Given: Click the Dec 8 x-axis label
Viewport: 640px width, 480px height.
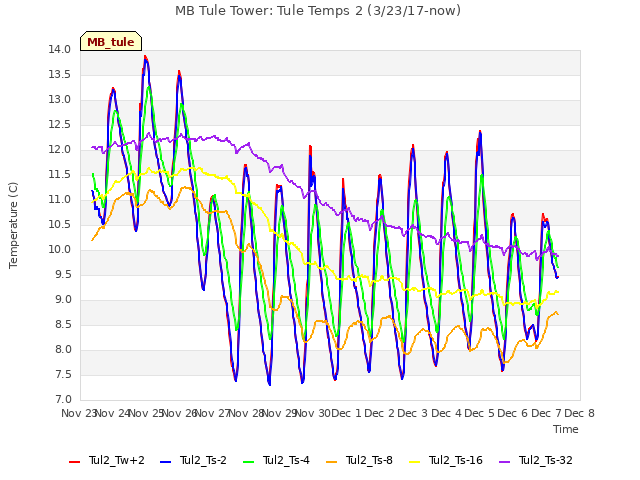Looking at the screenshot, I should (580, 413).
